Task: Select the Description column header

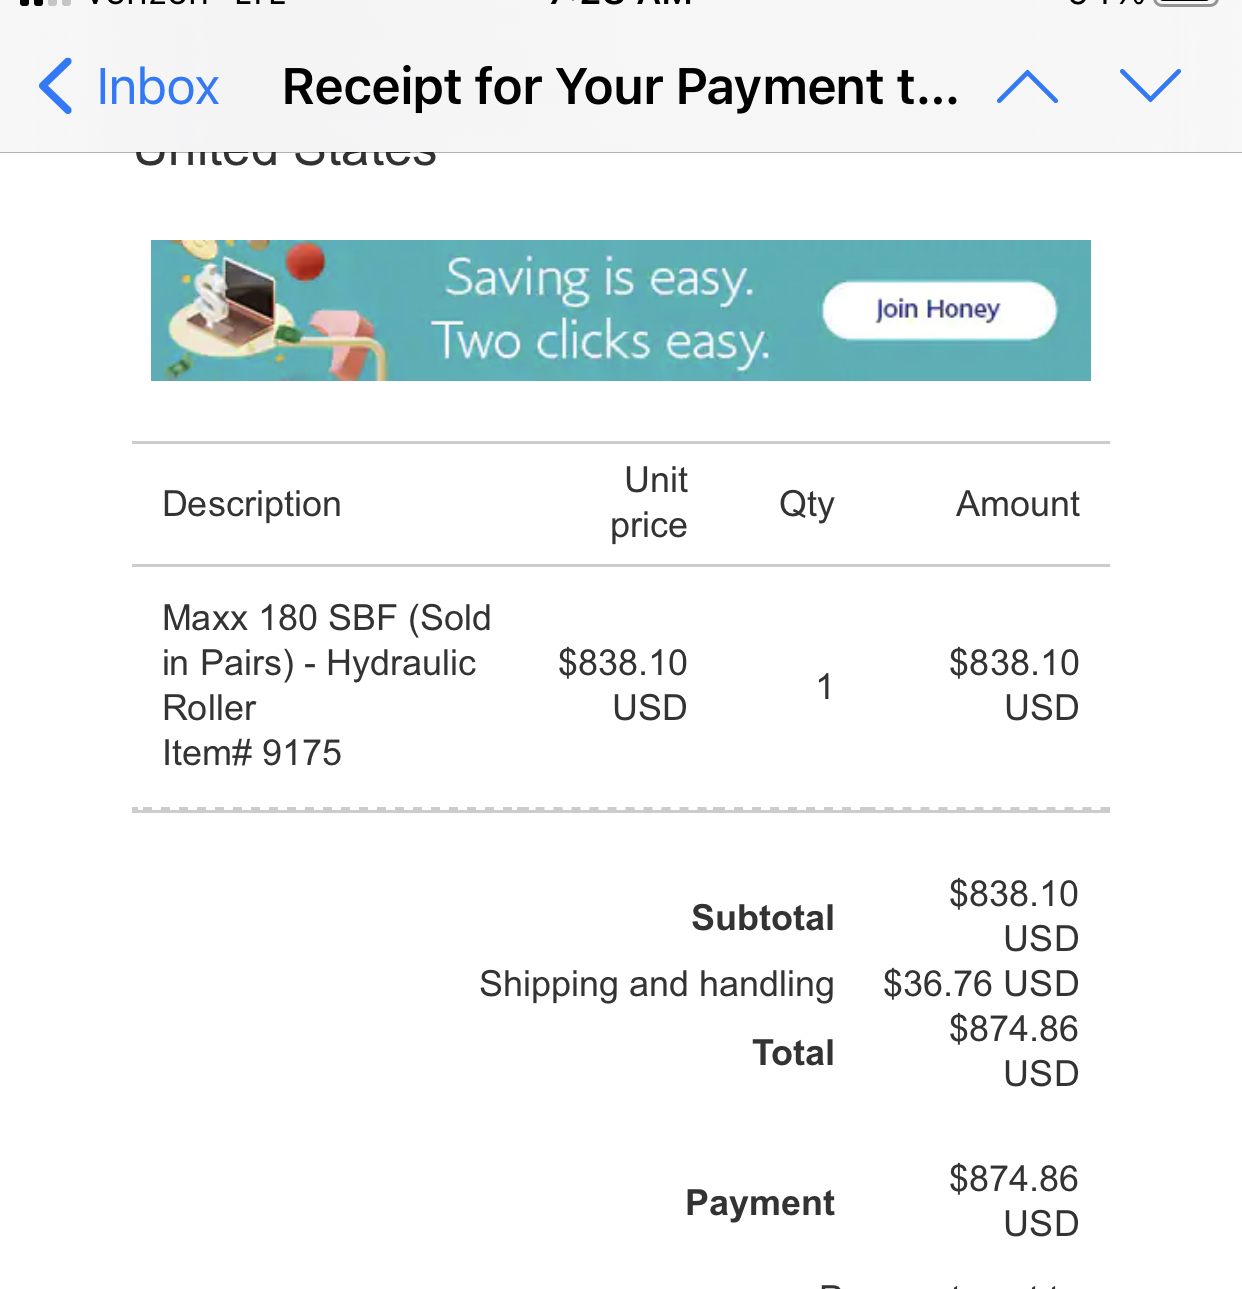Action: pos(252,504)
